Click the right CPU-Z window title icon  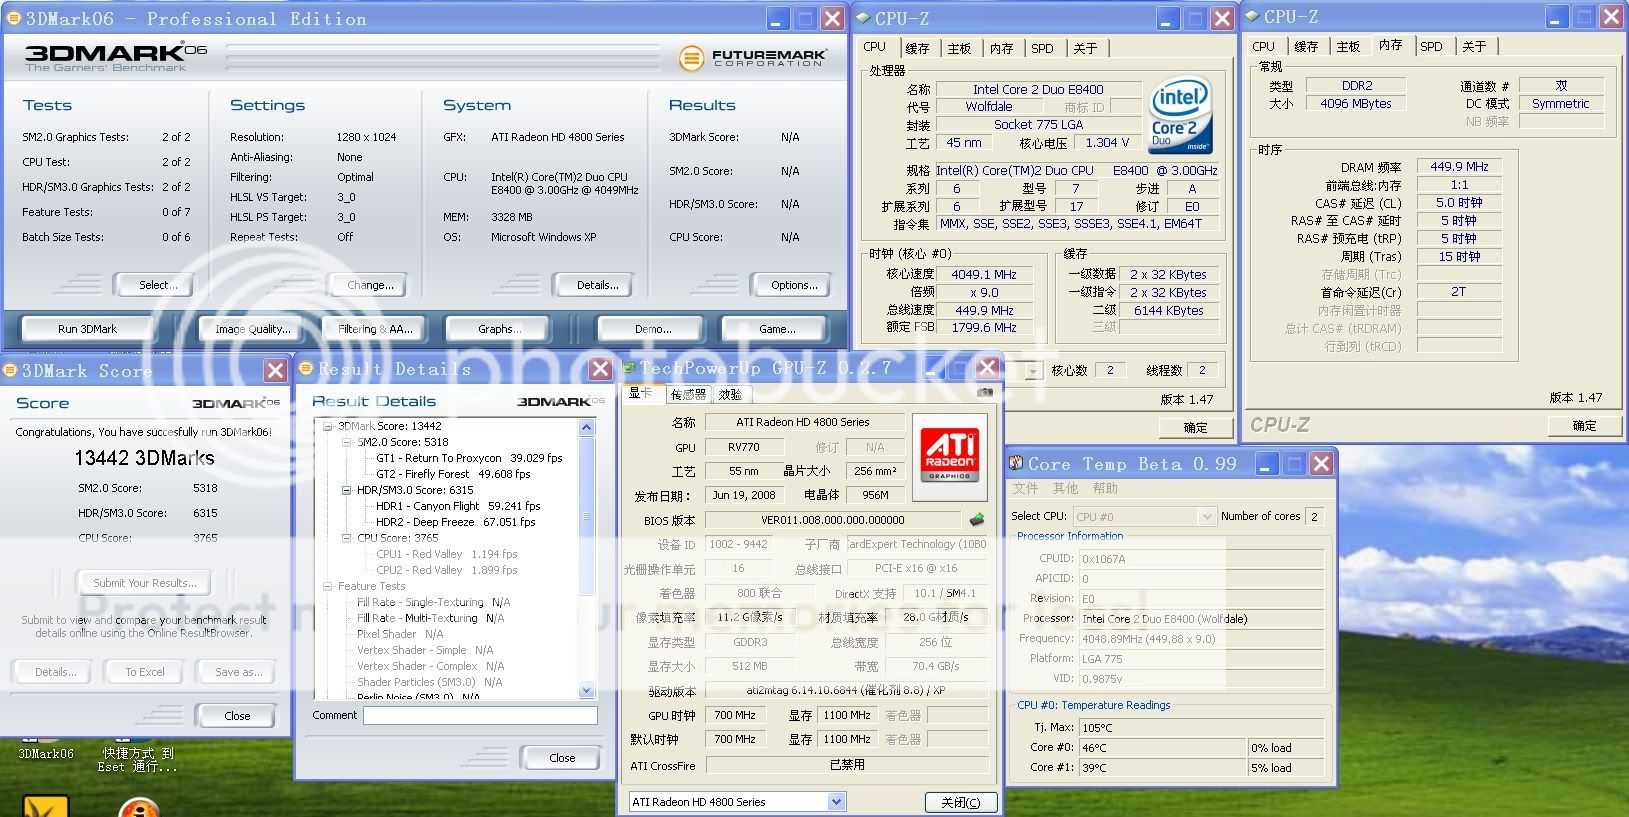click(x=1252, y=16)
